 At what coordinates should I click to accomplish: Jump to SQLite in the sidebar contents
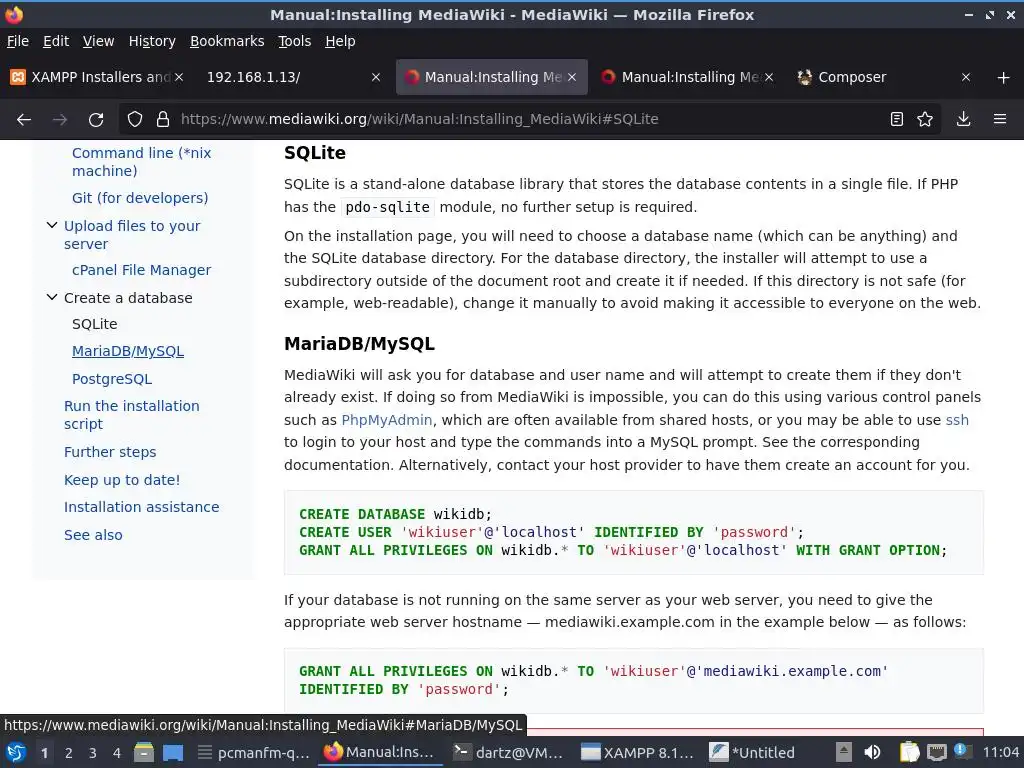95,324
